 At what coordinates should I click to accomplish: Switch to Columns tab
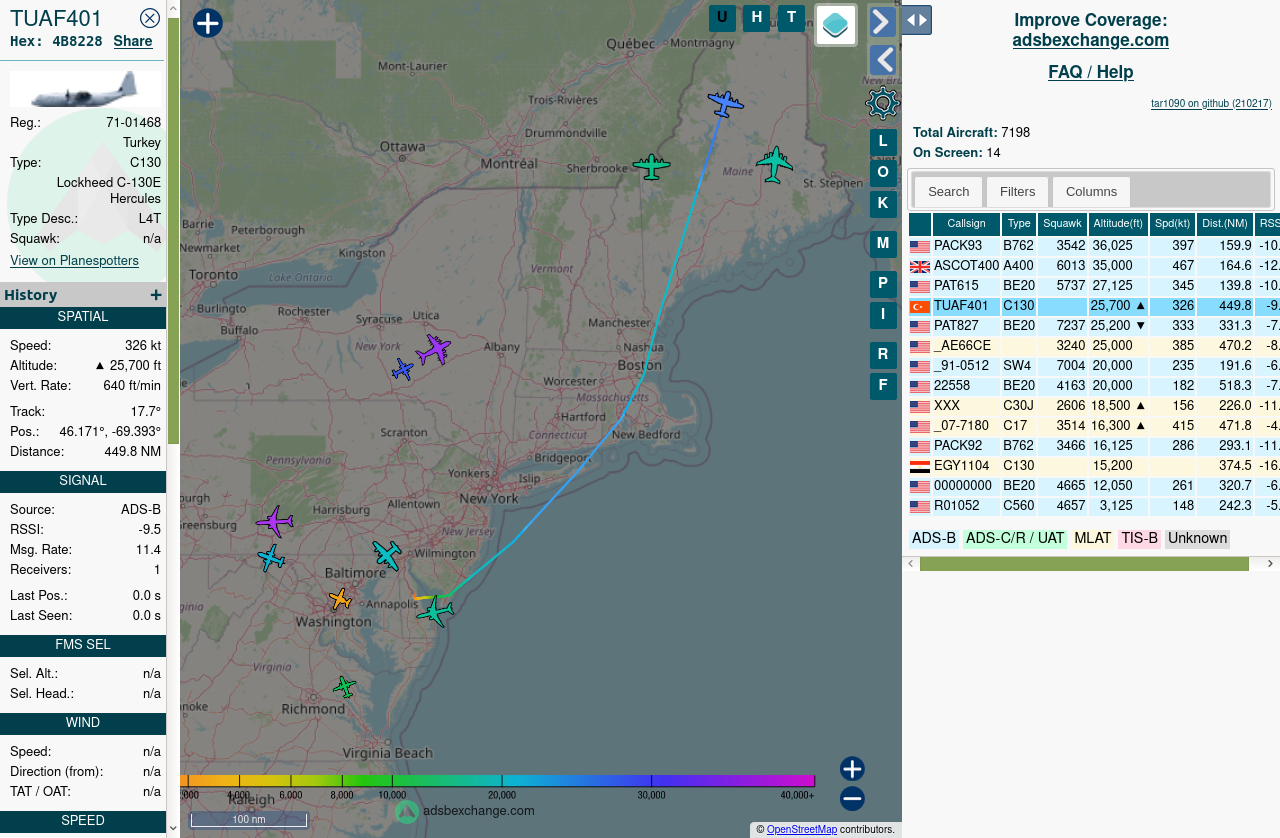pos(1091,192)
